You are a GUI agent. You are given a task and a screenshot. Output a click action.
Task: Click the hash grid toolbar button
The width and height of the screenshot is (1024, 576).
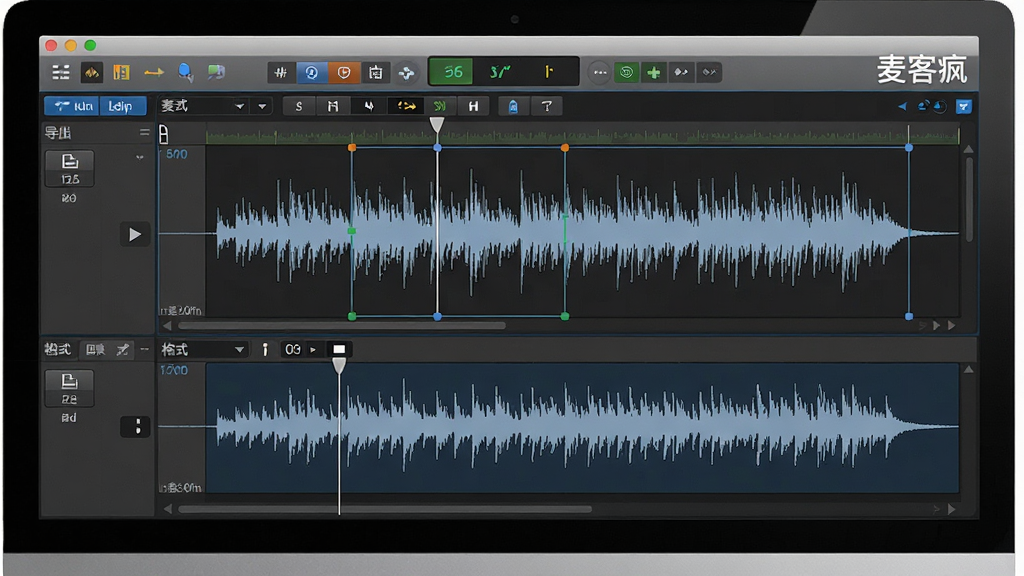coord(281,72)
